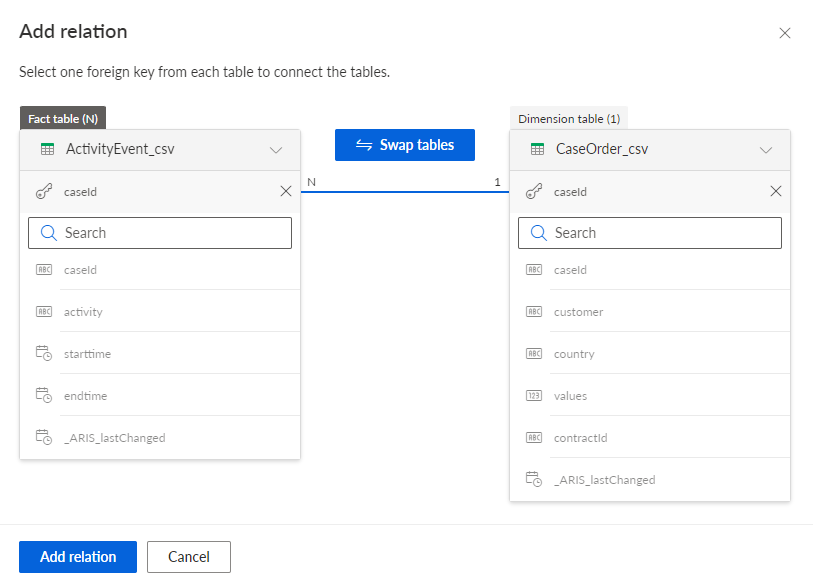The image size is (813, 584).
Task: Click ABC text type icon beside country
Action: 534,354
